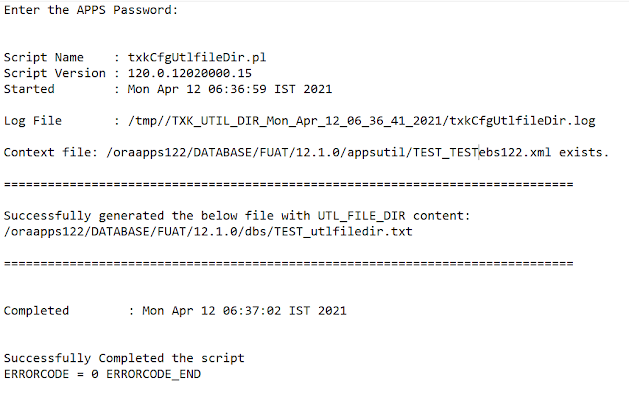Click the Script Version number 120.0.12020000.15
629x411 pixels.
189,73
